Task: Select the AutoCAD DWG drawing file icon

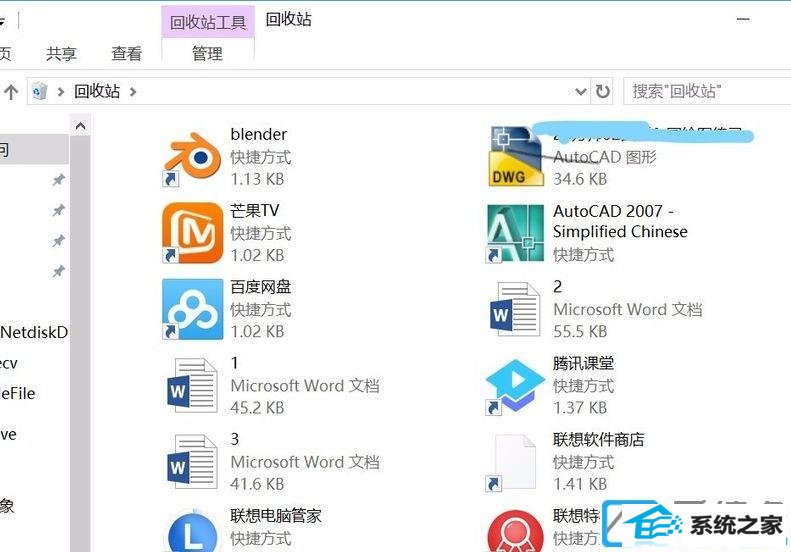Action: point(515,156)
